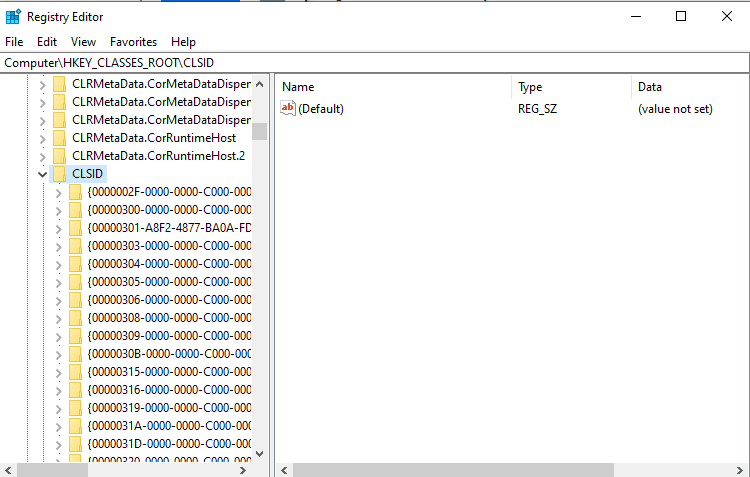
Task: Open the File menu
Action: (x=14, y=42)
